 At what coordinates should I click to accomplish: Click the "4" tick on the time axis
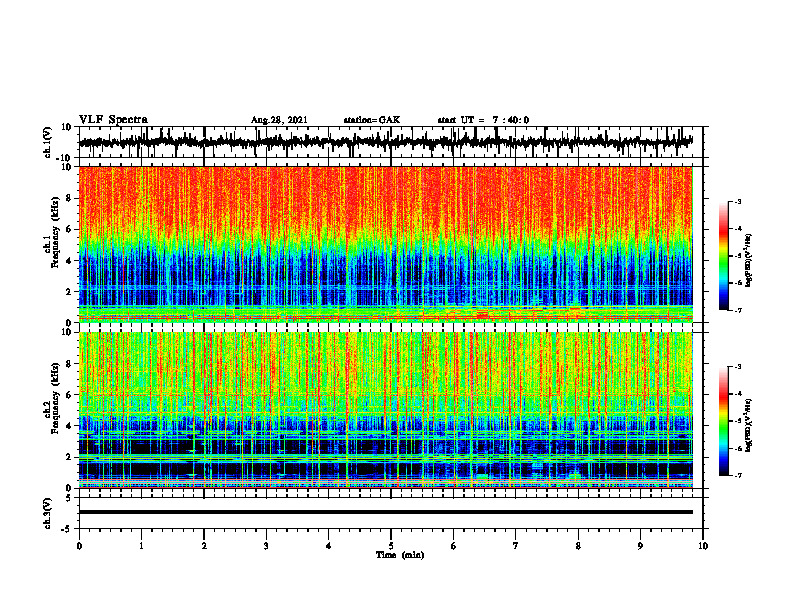329,546
